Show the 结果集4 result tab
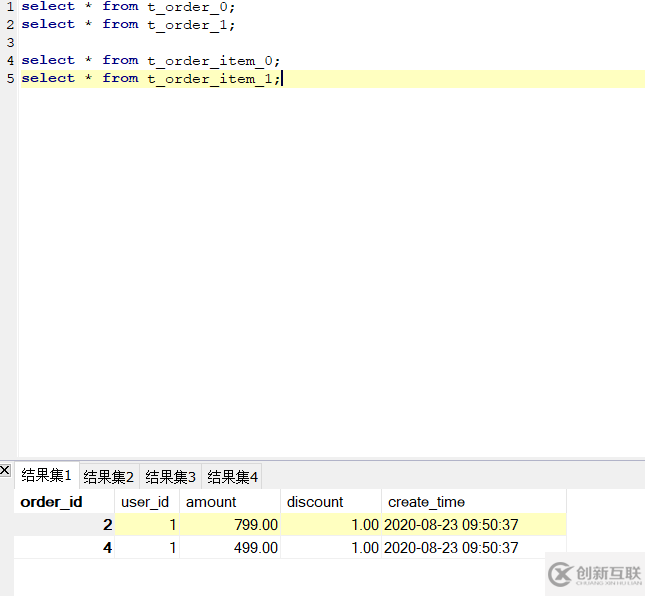Image resolution: width=645 pixels, height=596 pixels. (233, 476)
